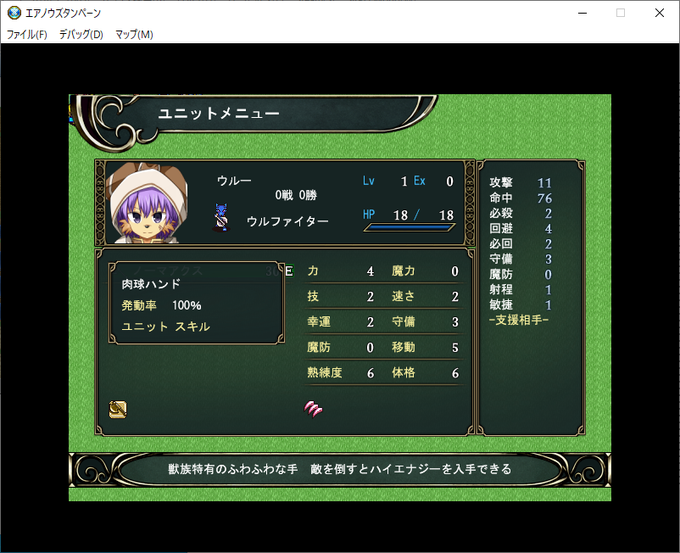This screenshot has width=680, height=553.
Task: Click the ユニット スキル label
Action: click(166, 327)
